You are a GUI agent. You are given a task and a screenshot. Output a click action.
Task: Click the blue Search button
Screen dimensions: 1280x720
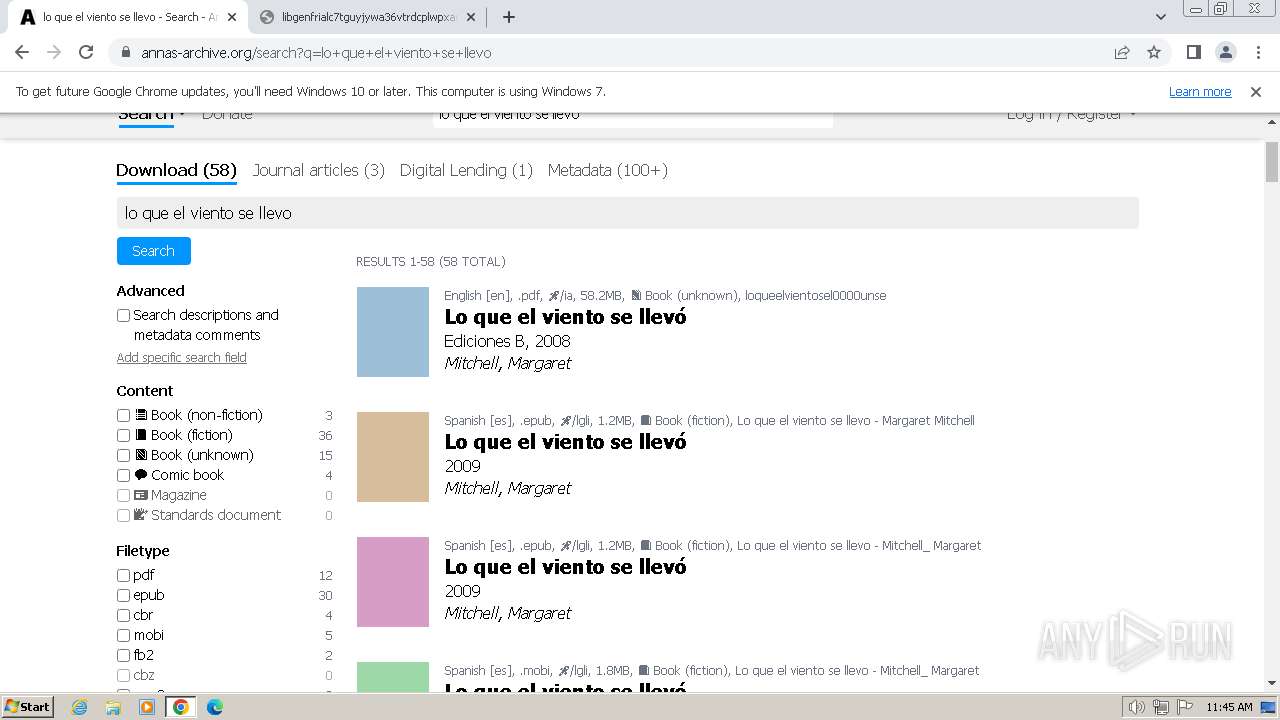[x=153, y=251]
